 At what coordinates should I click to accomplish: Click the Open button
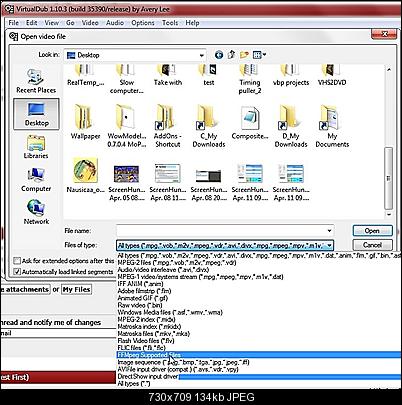point(372,231)
